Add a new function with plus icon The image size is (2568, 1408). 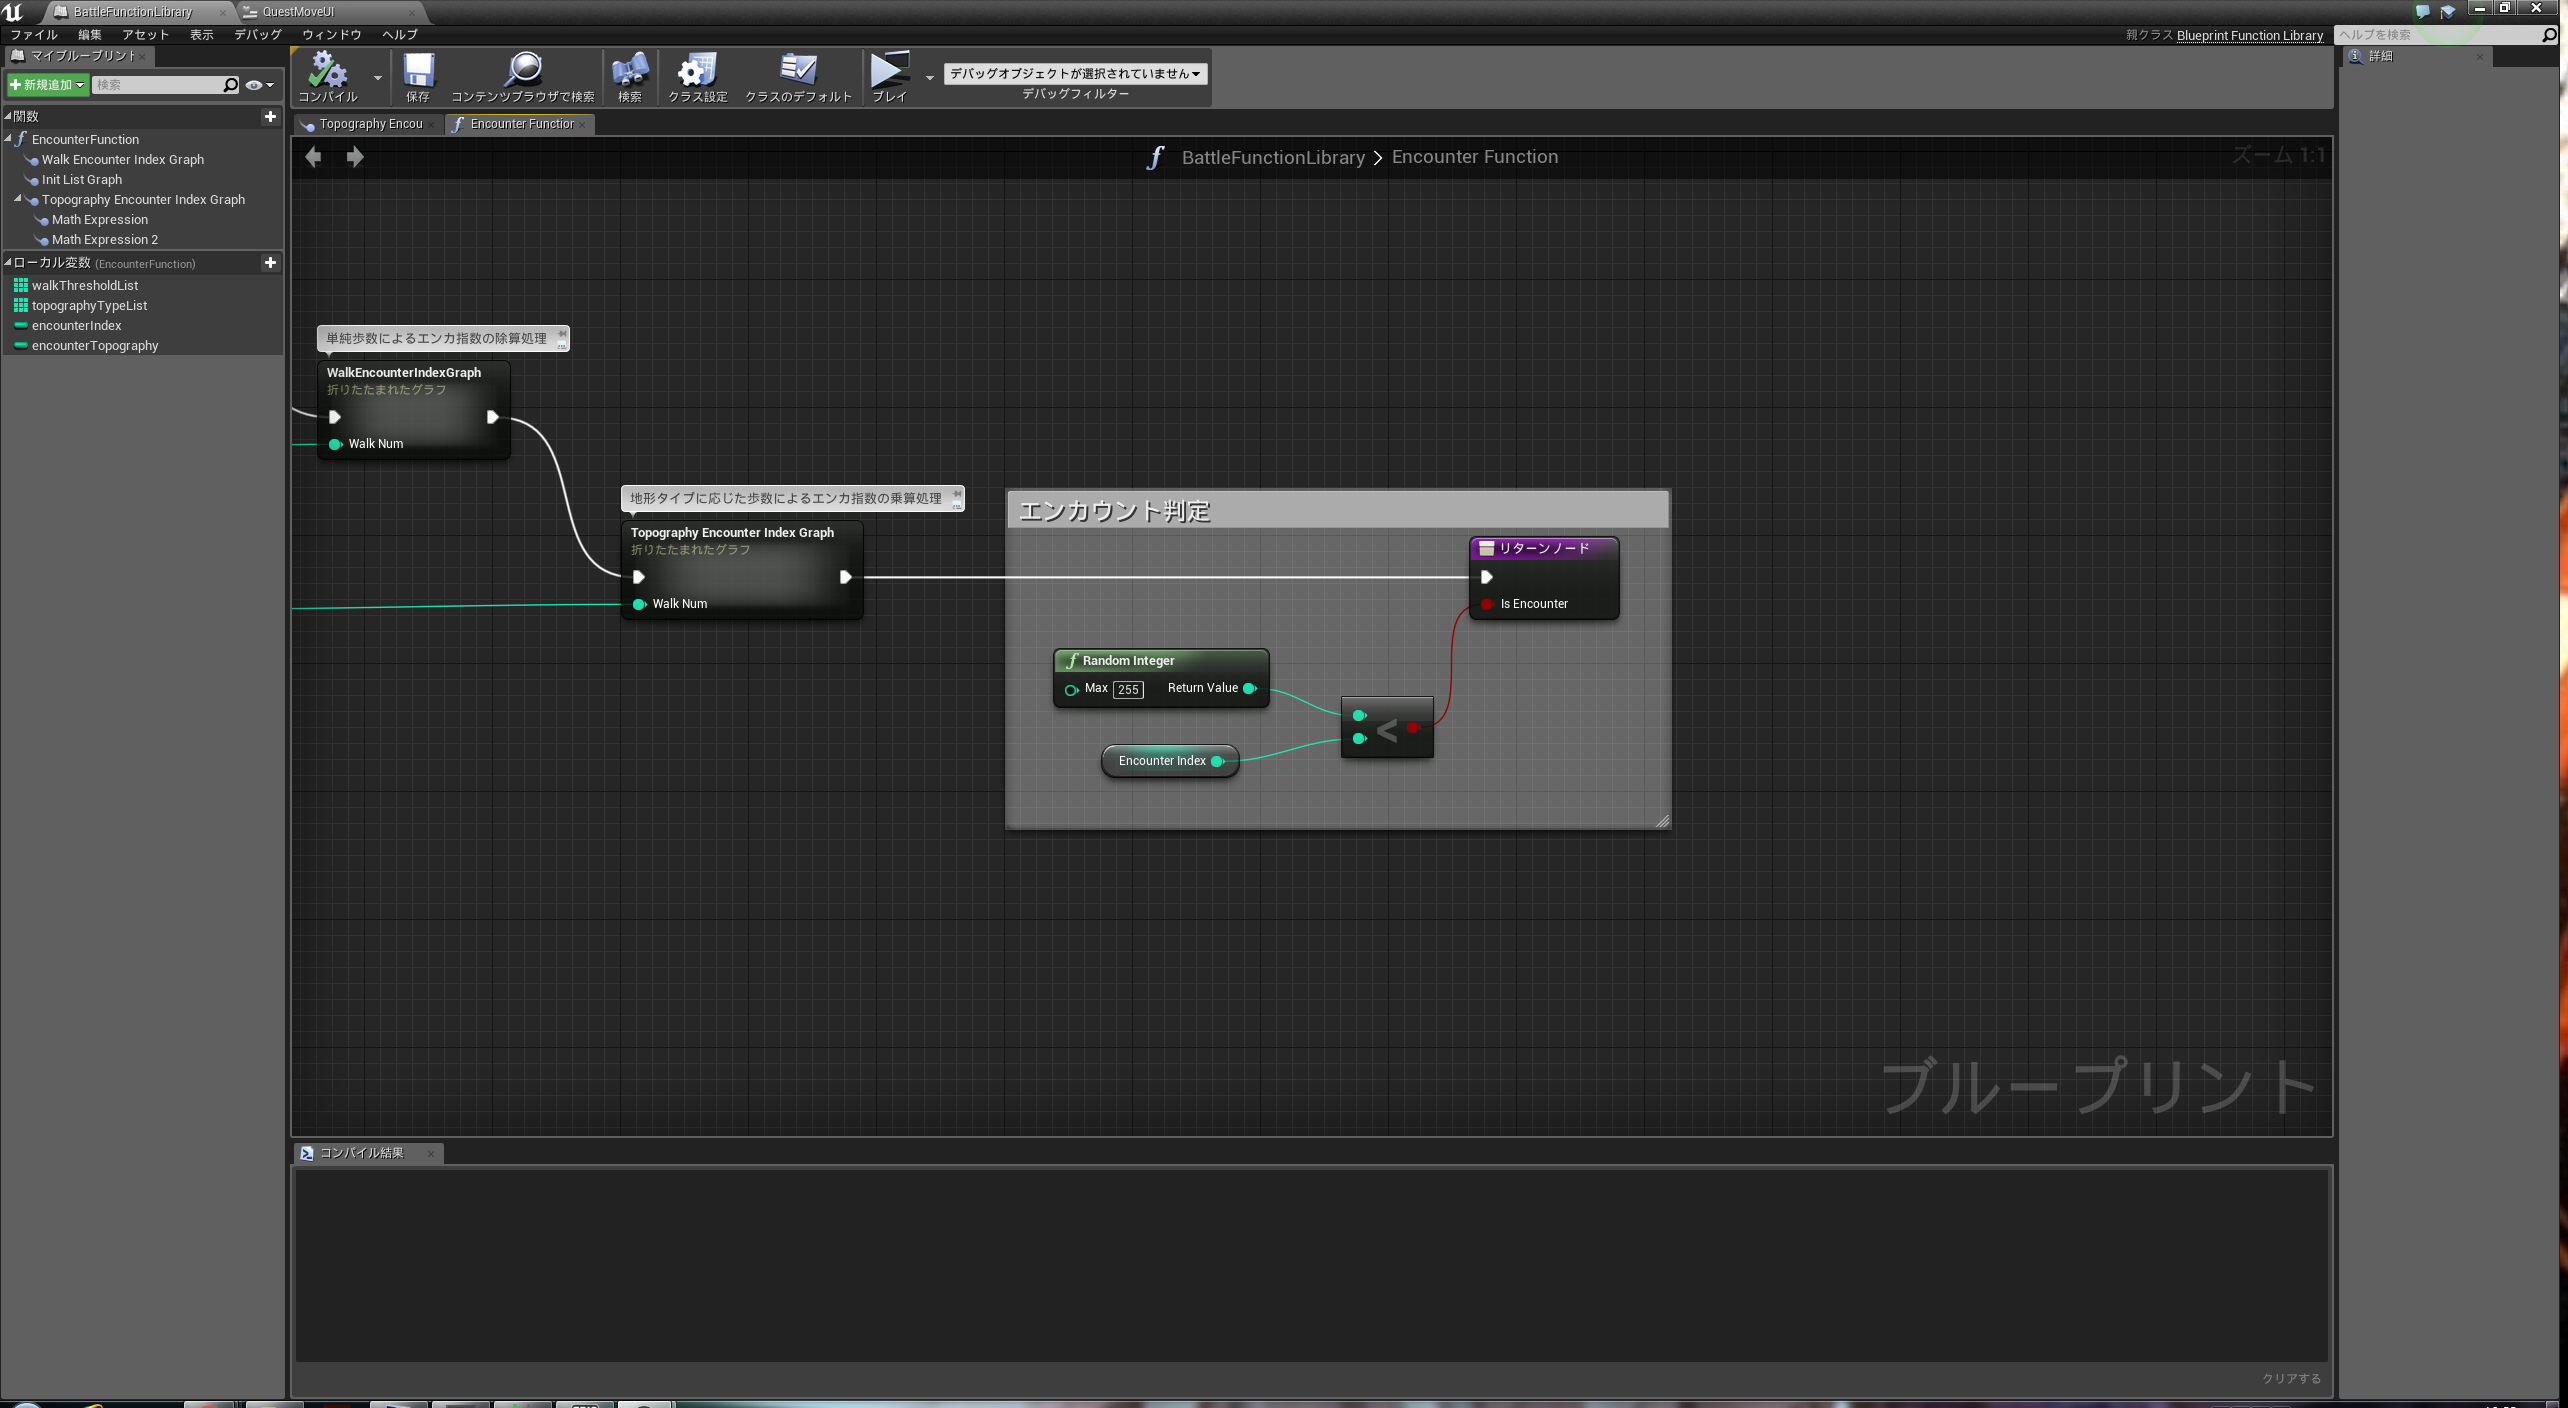pos(270,117)
